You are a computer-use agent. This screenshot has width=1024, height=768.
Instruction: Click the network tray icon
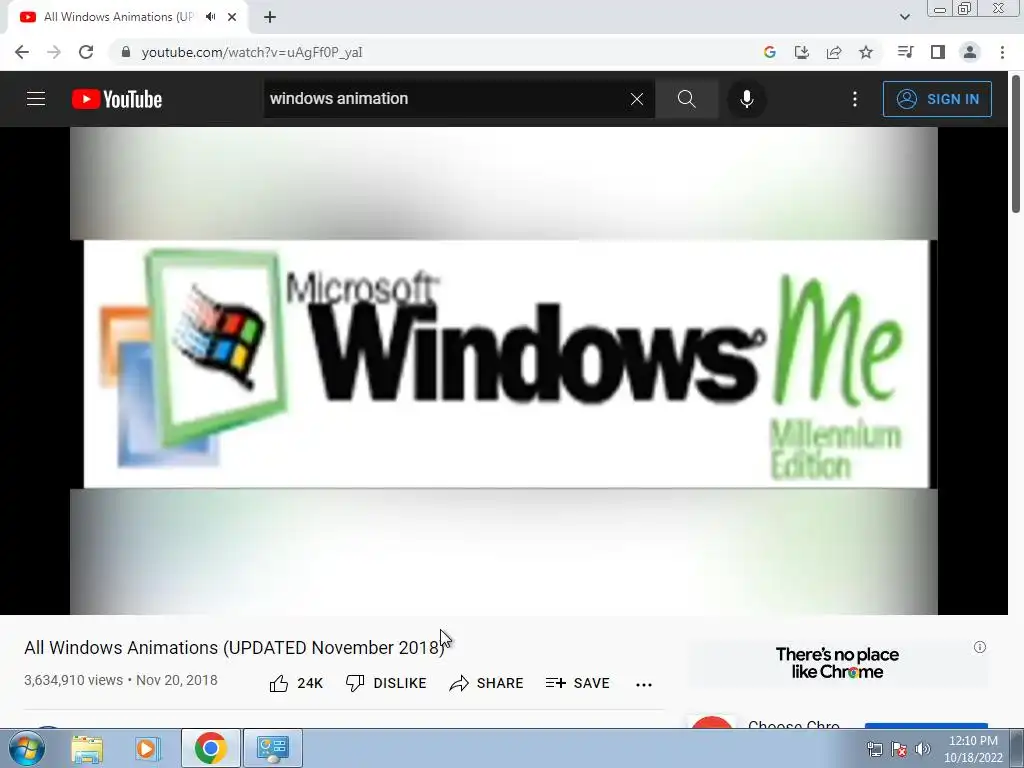coord(875,749)
